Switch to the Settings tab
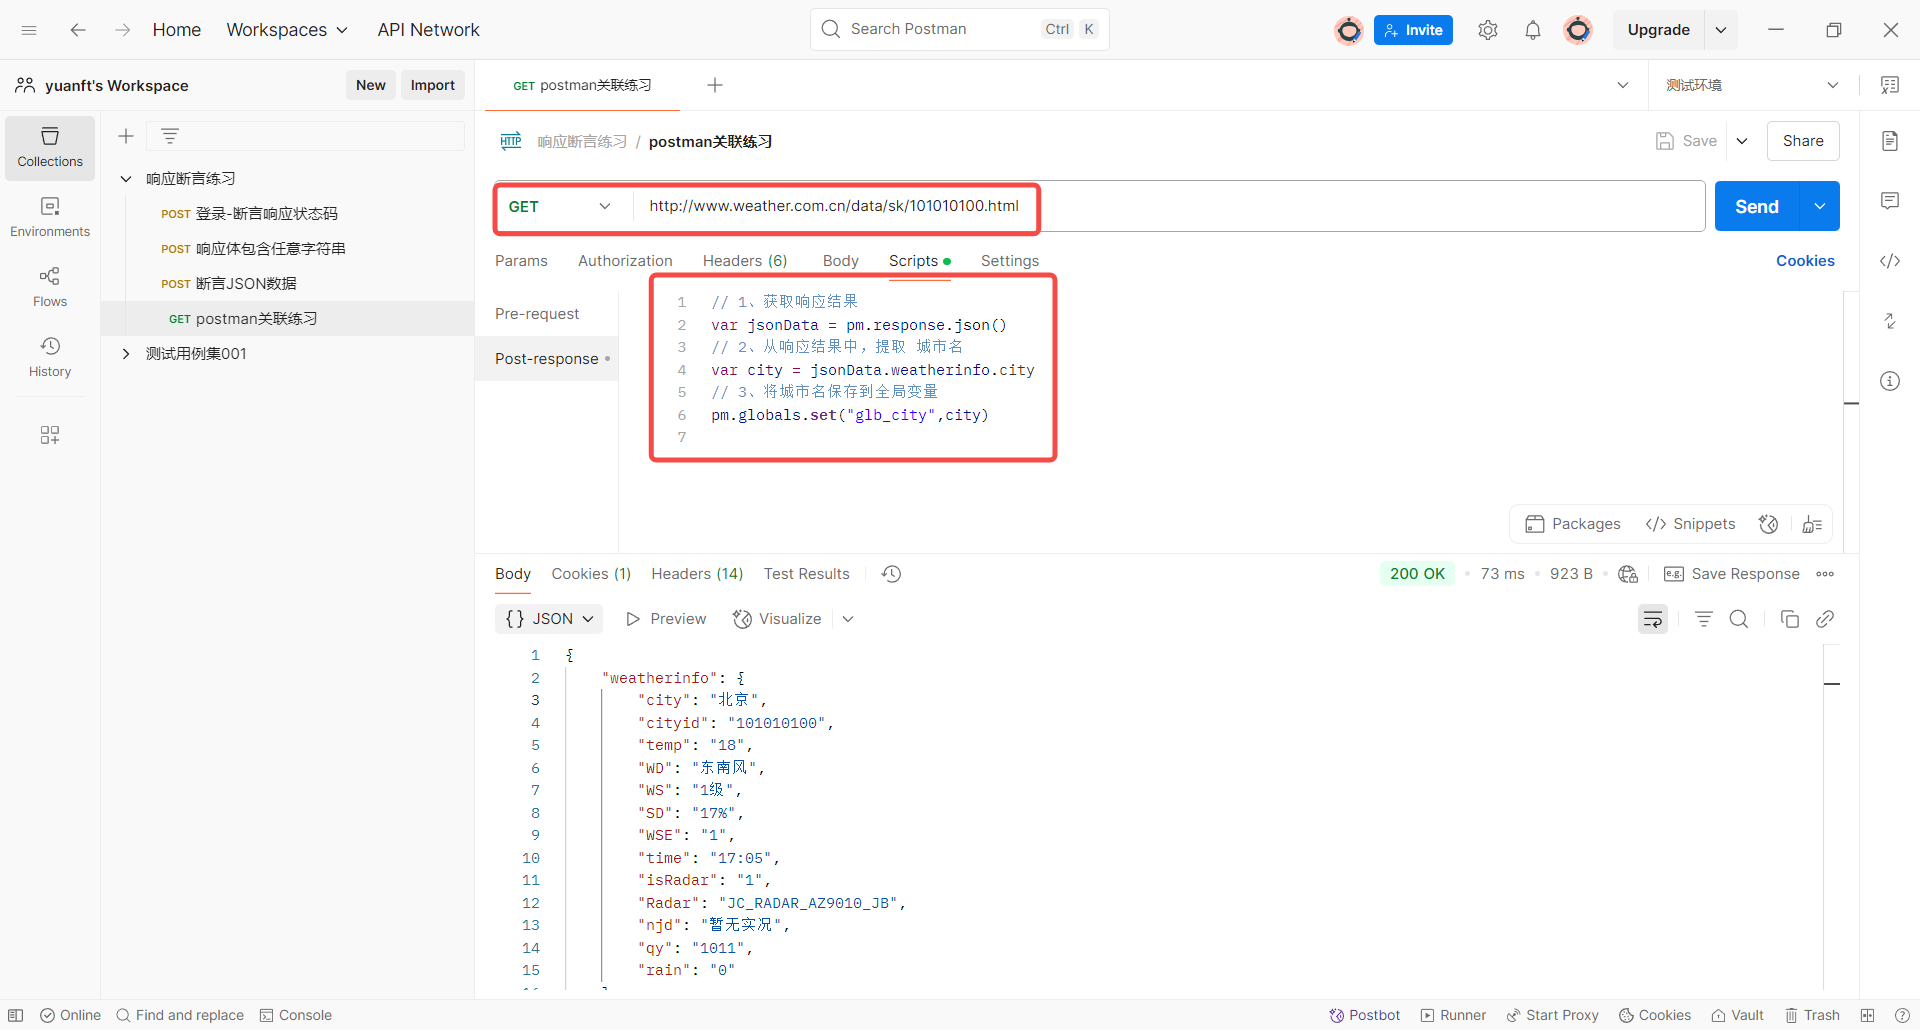 coord(1010,261)
